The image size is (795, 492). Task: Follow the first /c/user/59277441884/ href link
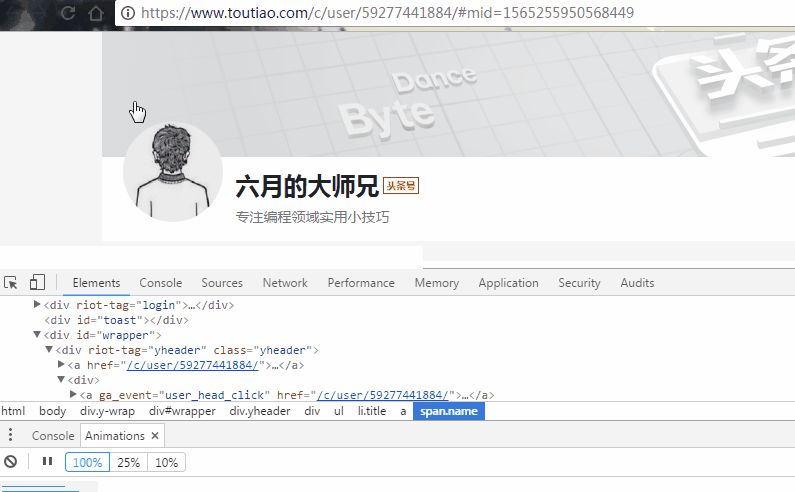193,365
